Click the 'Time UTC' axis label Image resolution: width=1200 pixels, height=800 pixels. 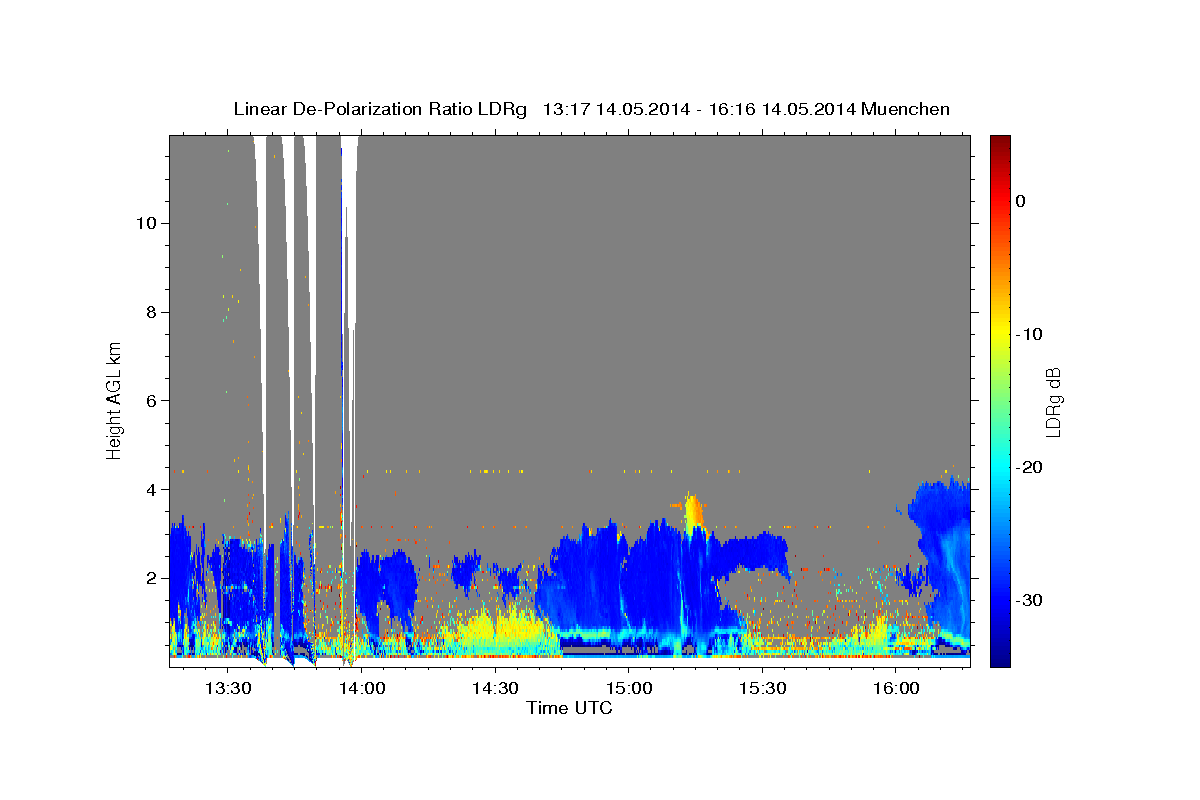[569, 708]
